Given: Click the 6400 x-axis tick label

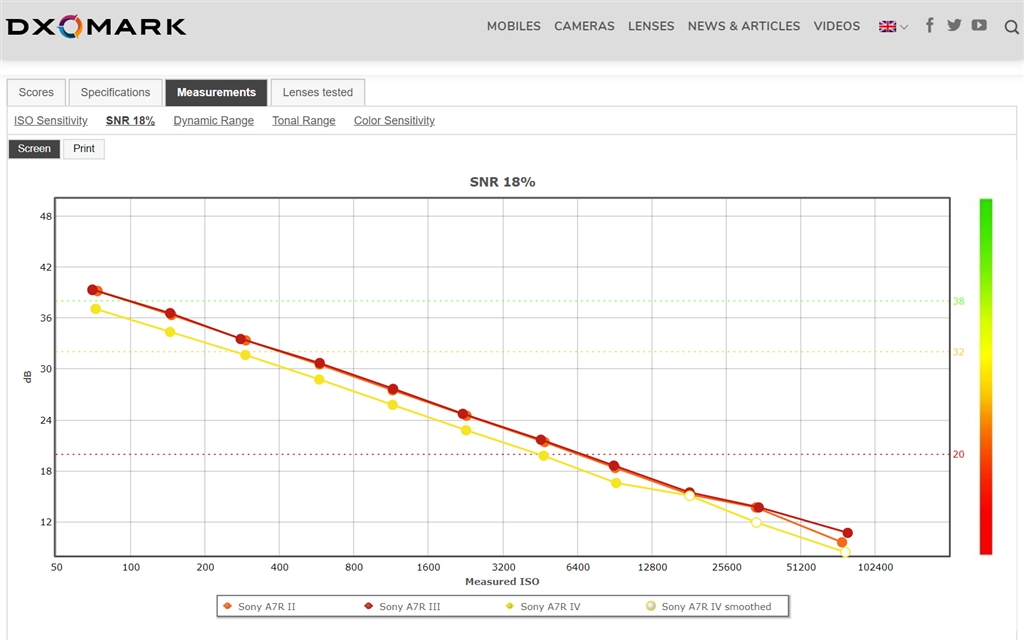Looking at the screenshot, I should point(577,567).
